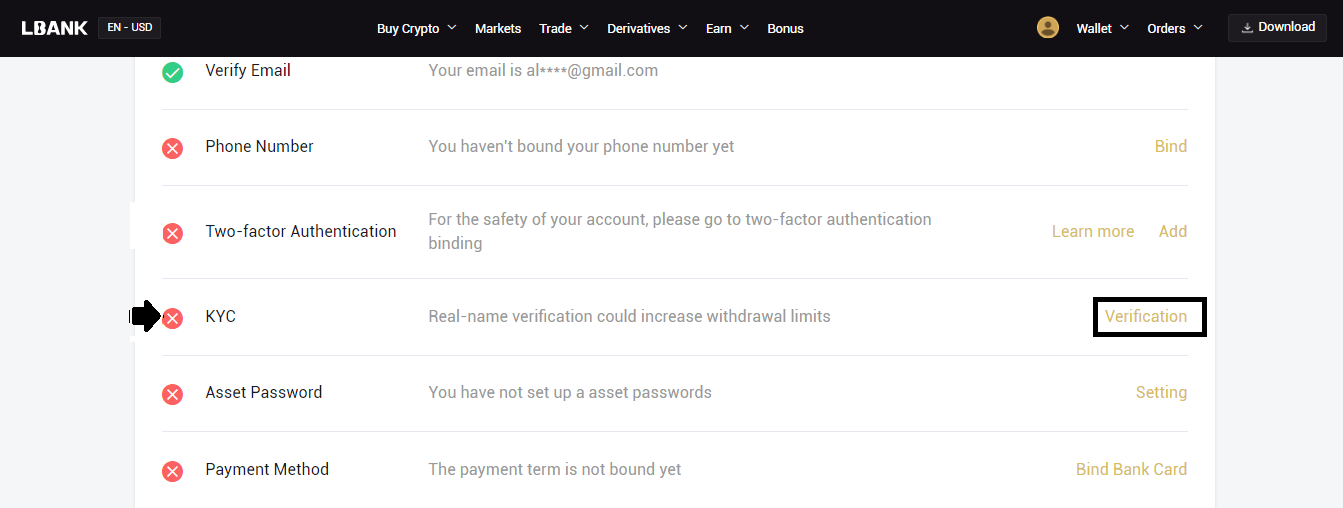Bind your phone number link

tap(1170, 146)
